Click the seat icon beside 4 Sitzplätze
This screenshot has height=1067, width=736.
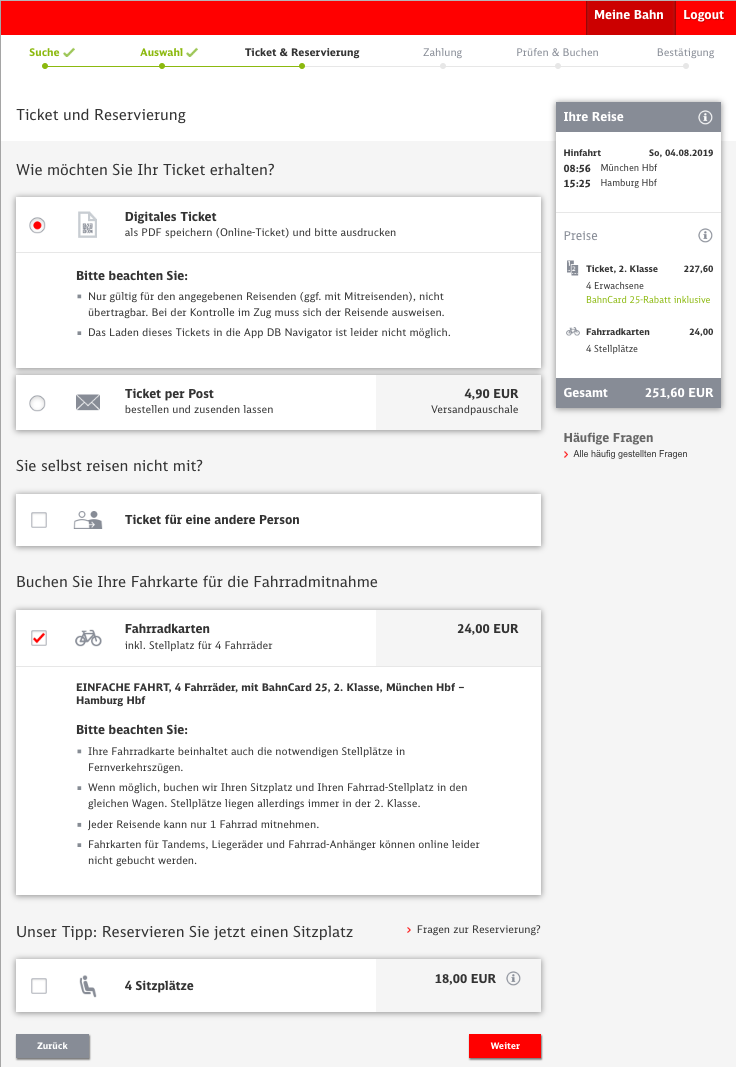click(x=88, y=986)
